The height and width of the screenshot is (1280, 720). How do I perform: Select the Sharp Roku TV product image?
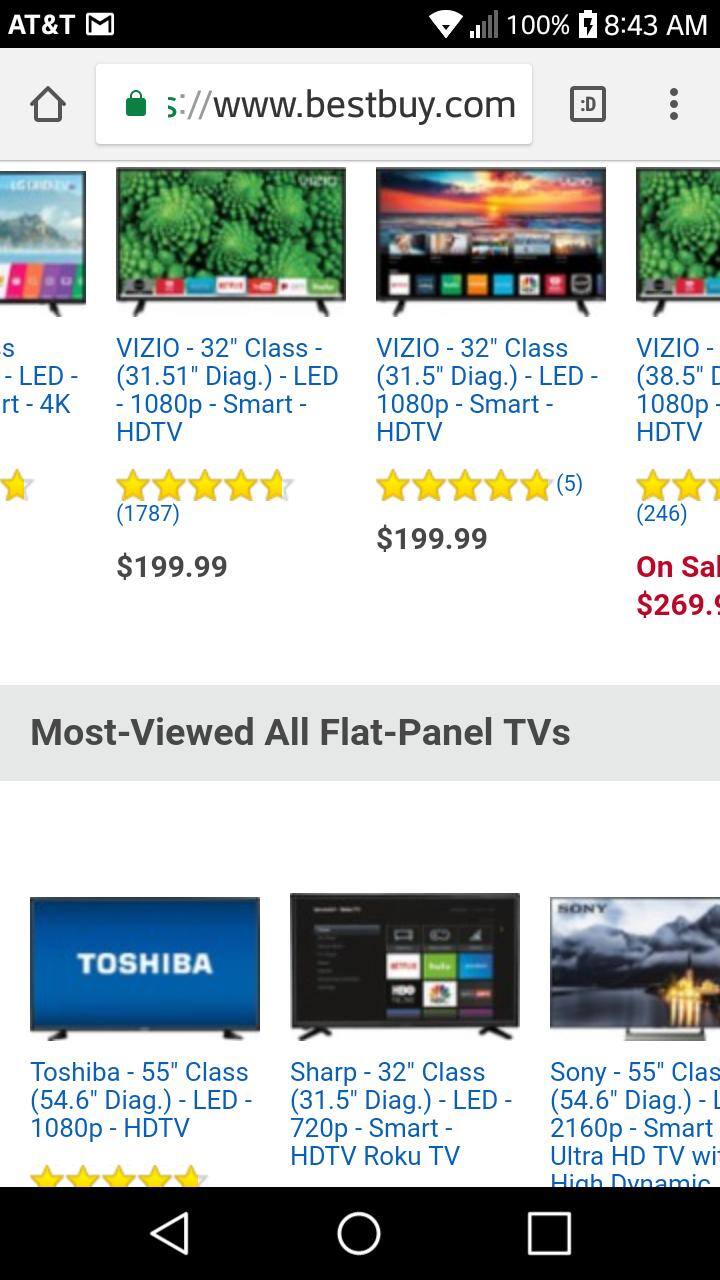(x=405, y=966)
